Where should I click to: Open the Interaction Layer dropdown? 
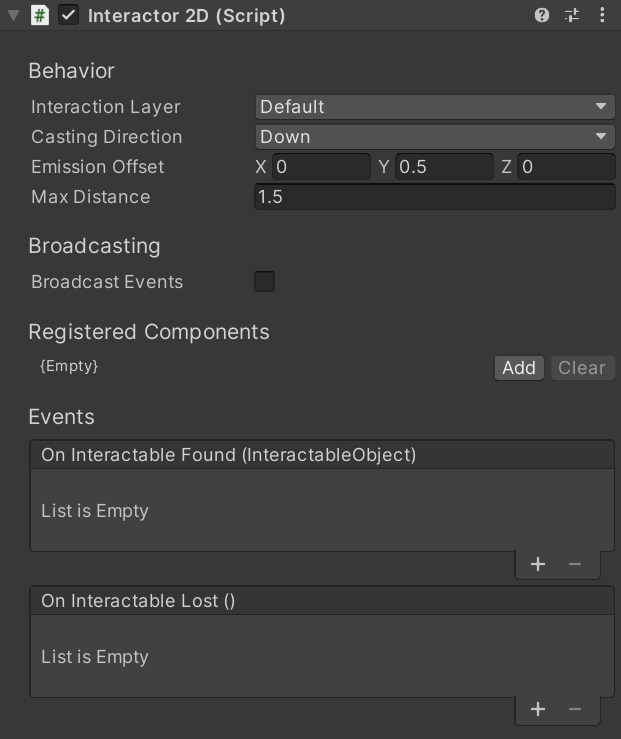coord(434,107)
